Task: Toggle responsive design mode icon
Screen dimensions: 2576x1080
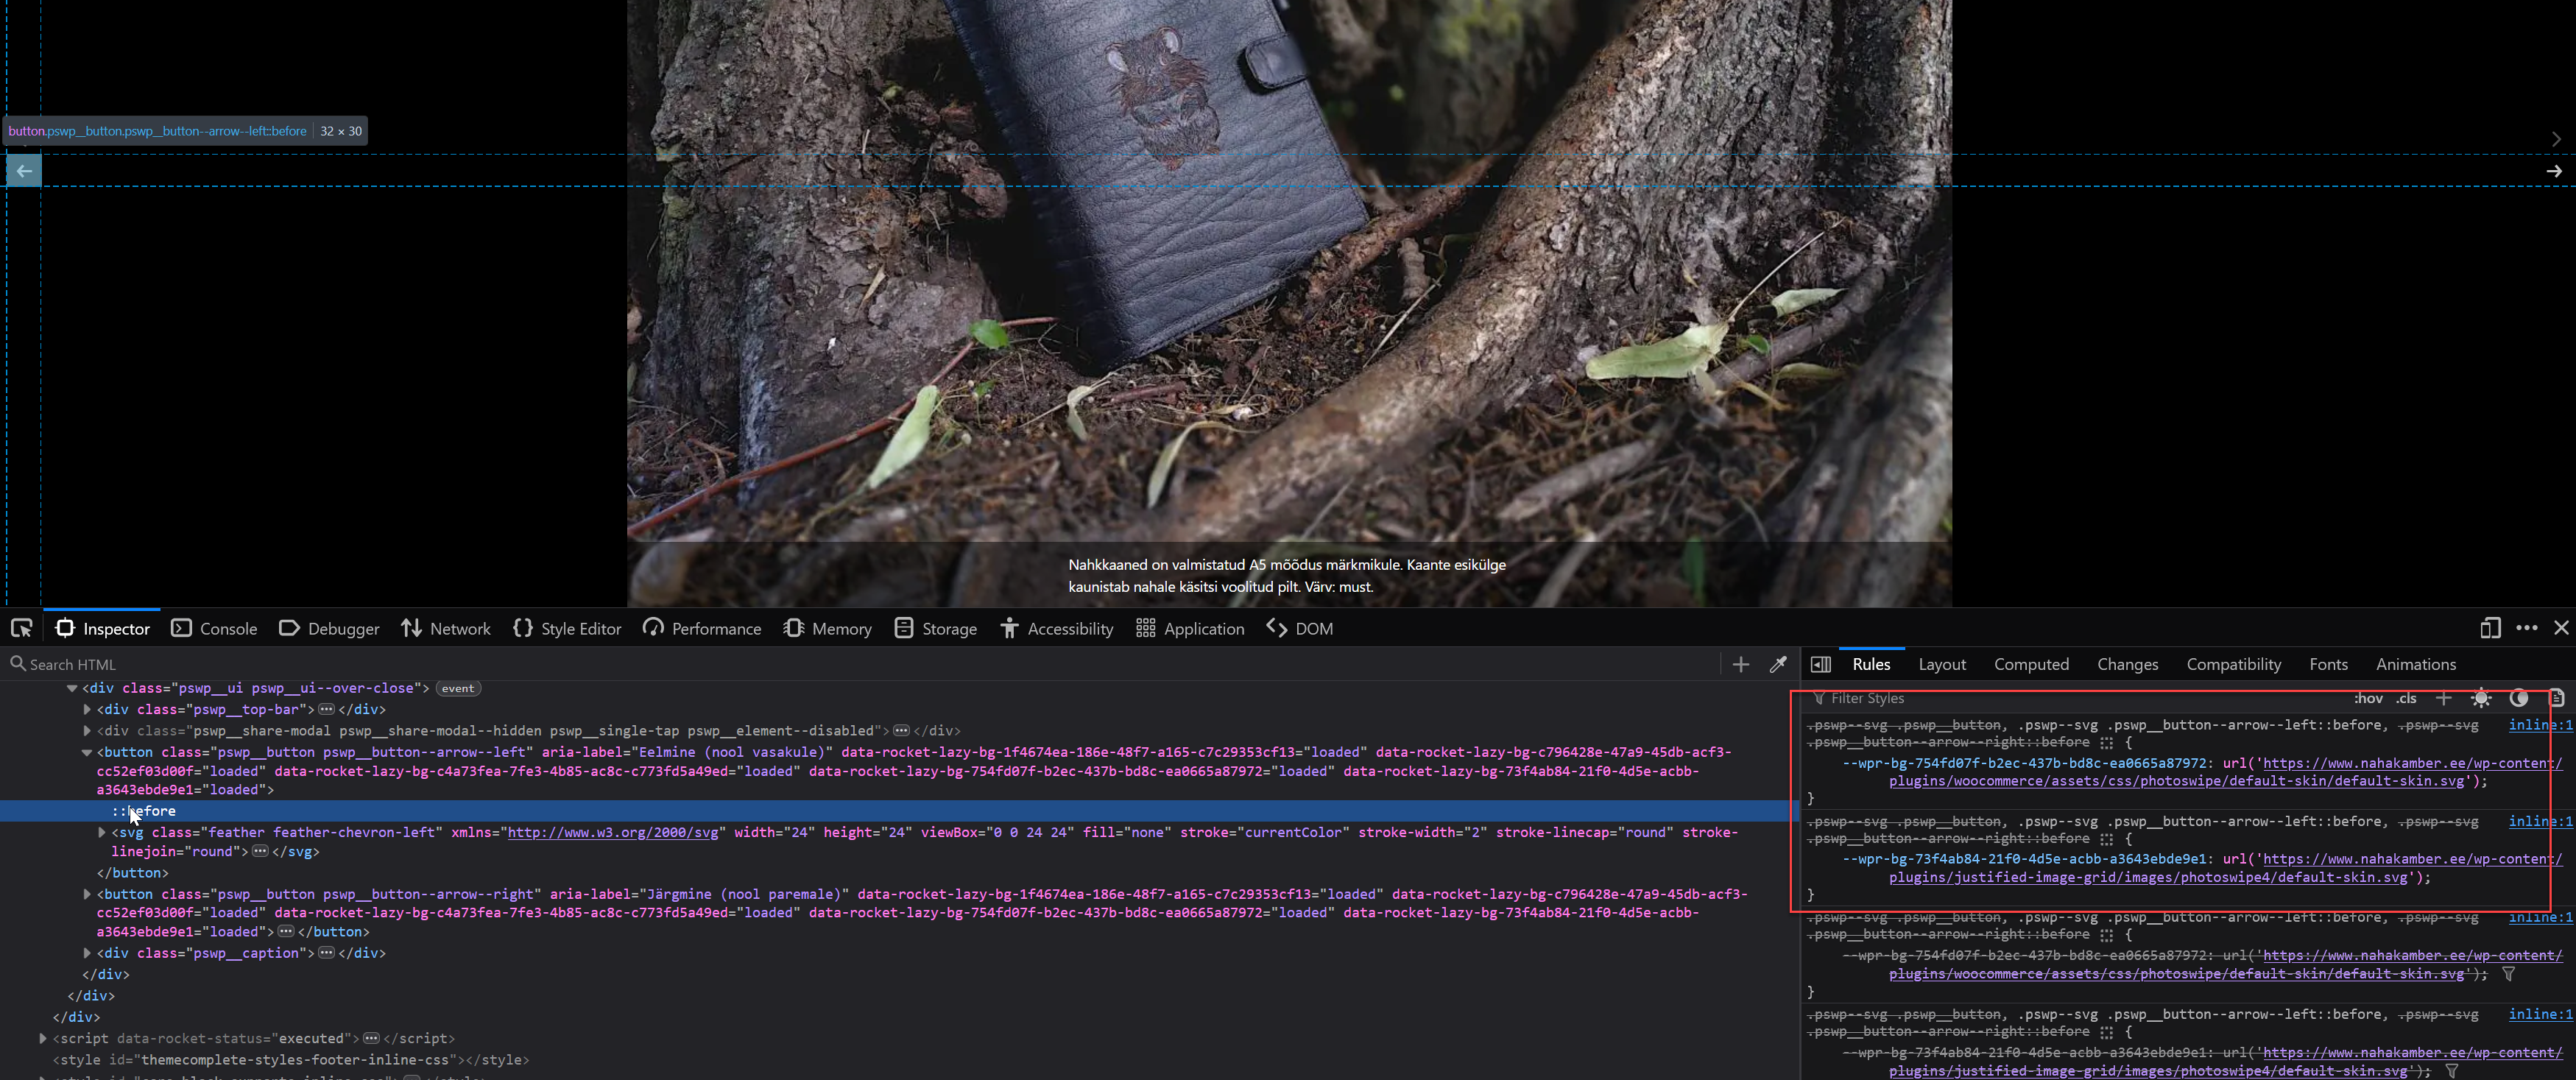Action: (2490, 628)
